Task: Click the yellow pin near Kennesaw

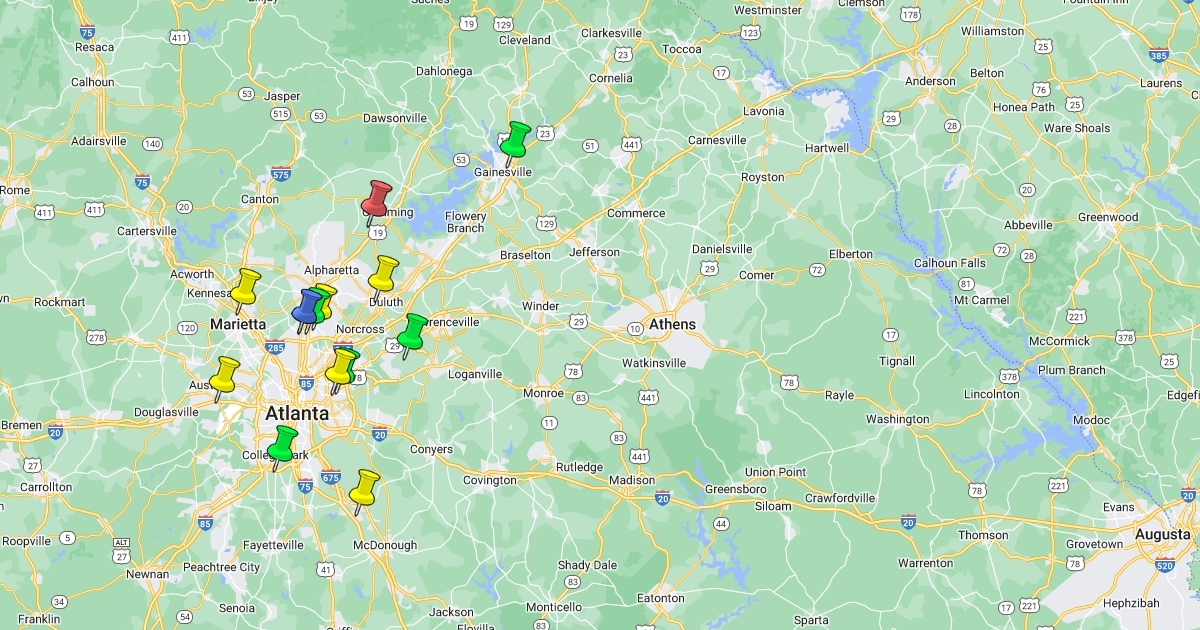Action: [244, 289]
